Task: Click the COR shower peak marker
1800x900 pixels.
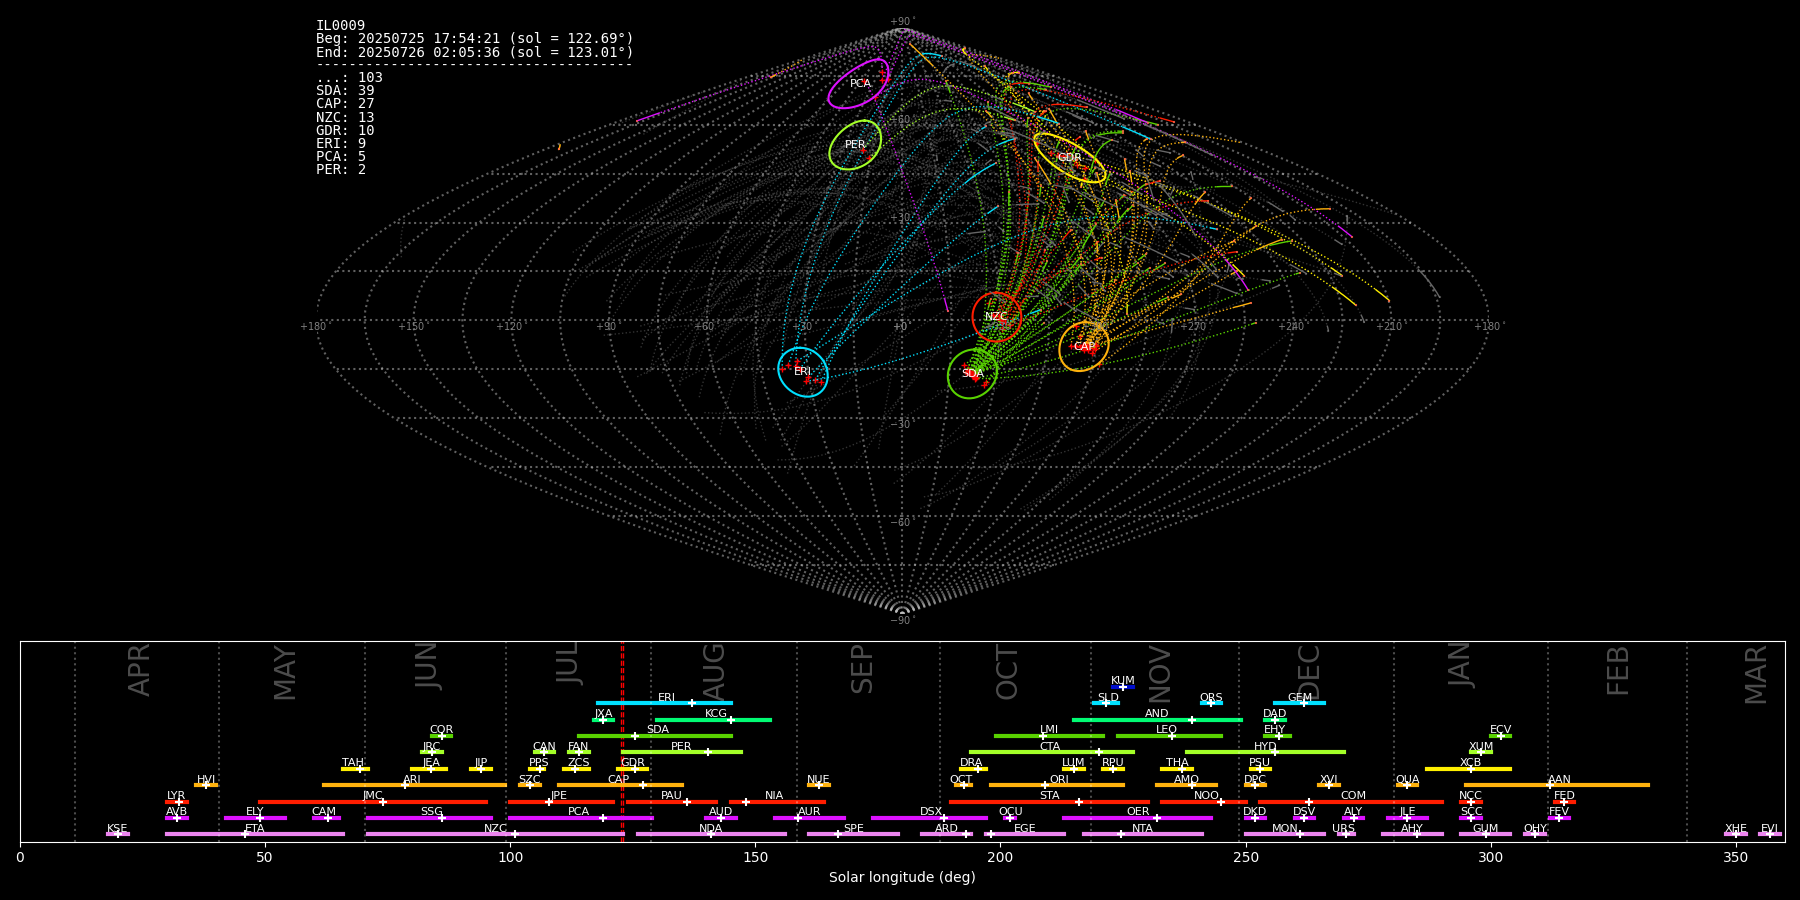Action: point(442,736)
